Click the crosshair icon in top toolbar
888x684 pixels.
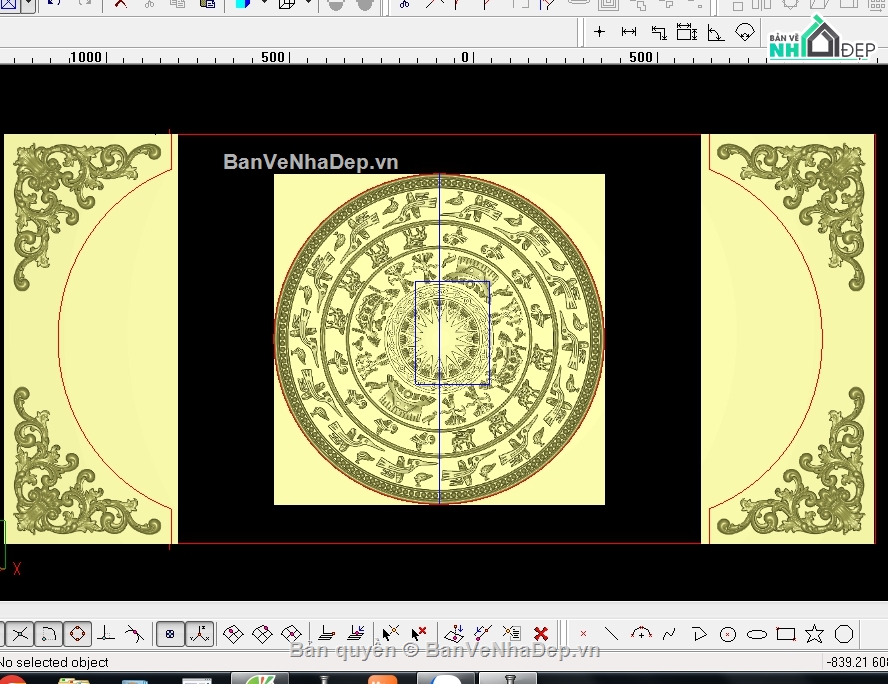(x=600, y=32)
